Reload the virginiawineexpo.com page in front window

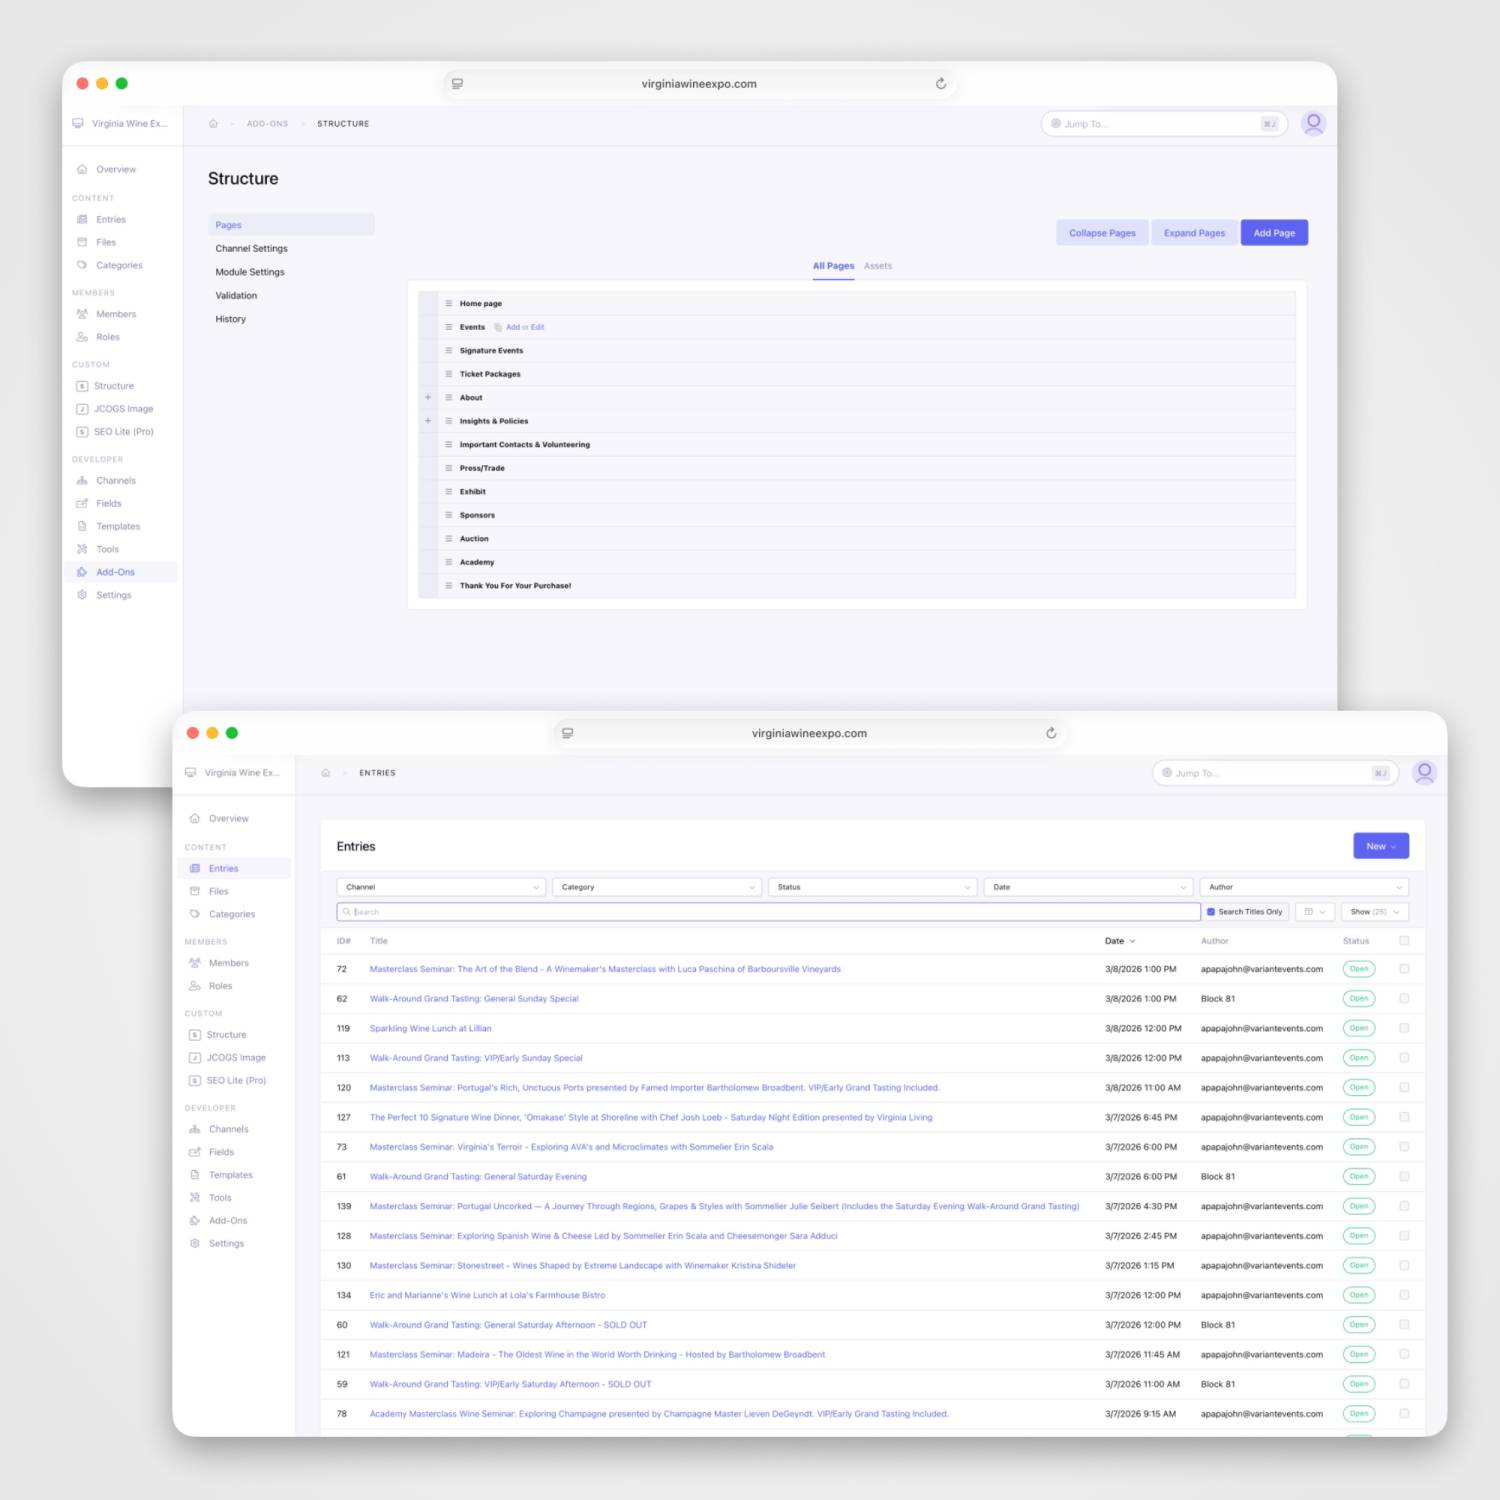coord(1051,733)
